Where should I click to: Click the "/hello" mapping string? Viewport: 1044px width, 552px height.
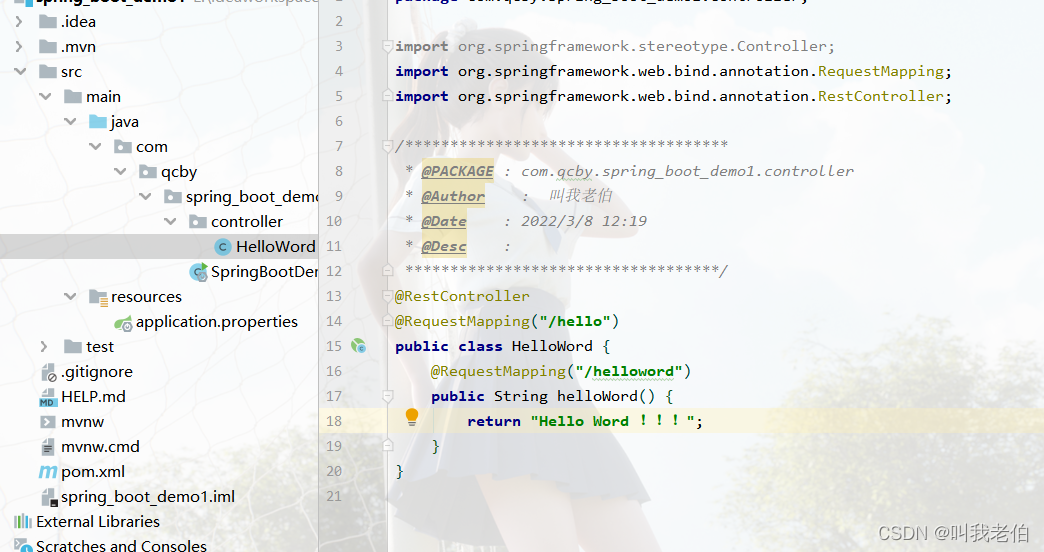tap(575, 321)
